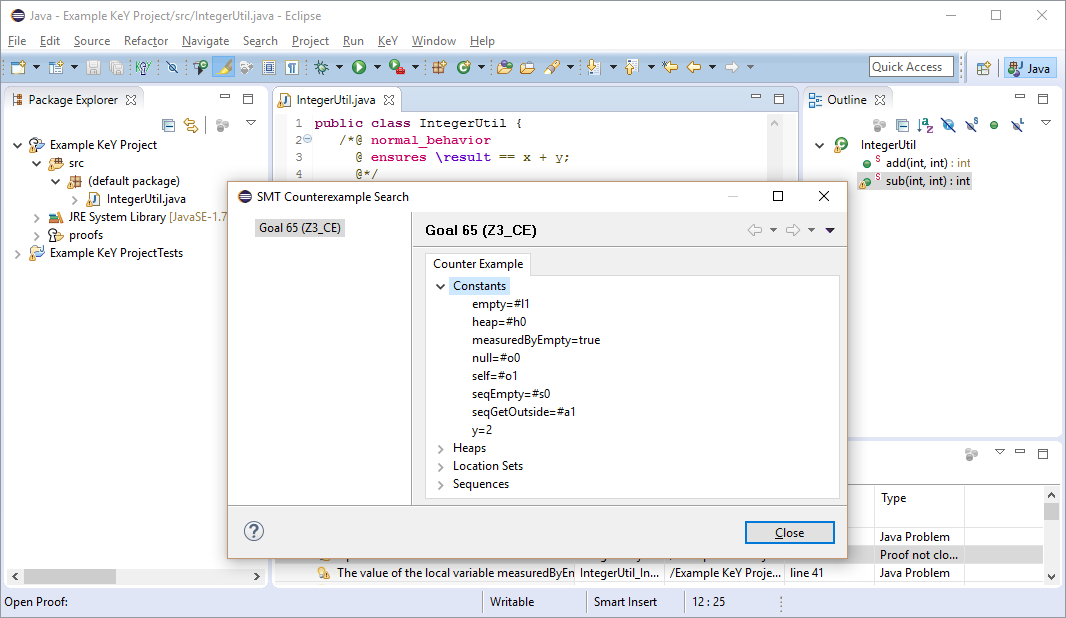Toggle Link with Editor in Package Explorer
The image size is (1066, 618).
[191, 125]
